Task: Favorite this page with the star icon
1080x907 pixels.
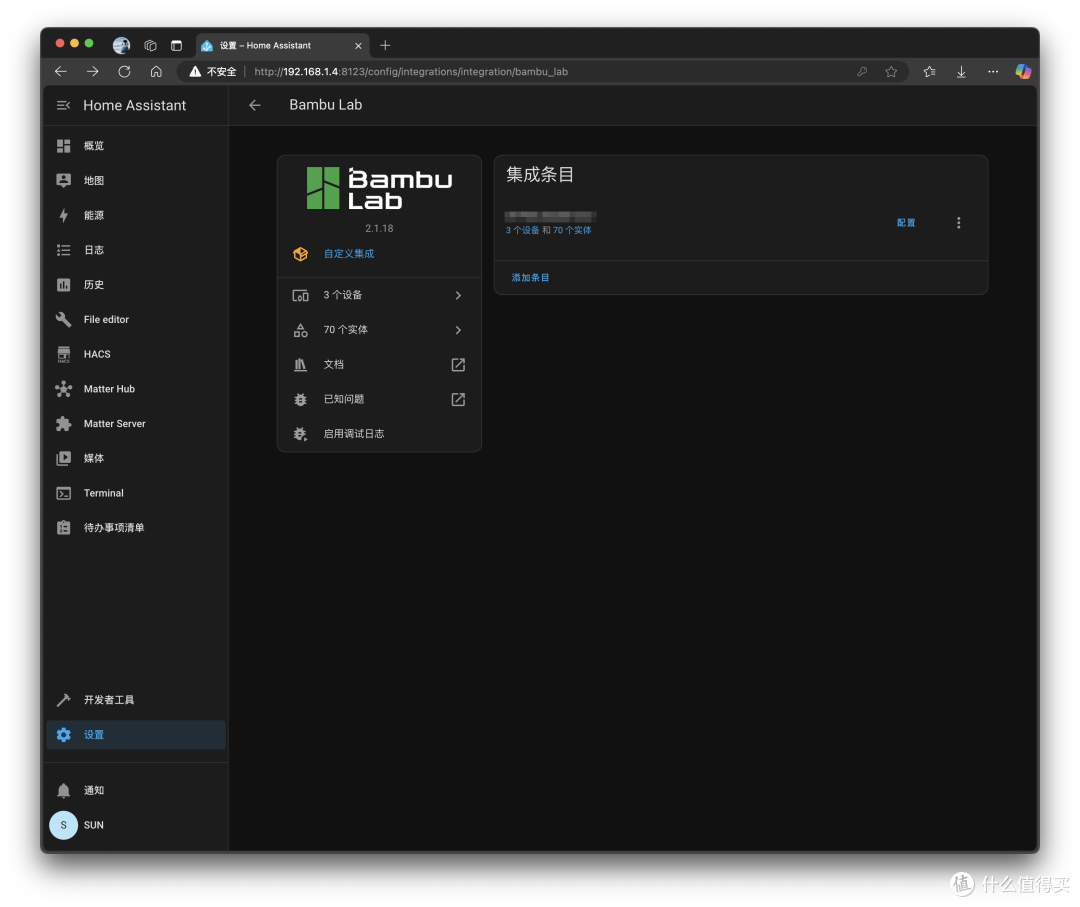Action: coord(891,72)
